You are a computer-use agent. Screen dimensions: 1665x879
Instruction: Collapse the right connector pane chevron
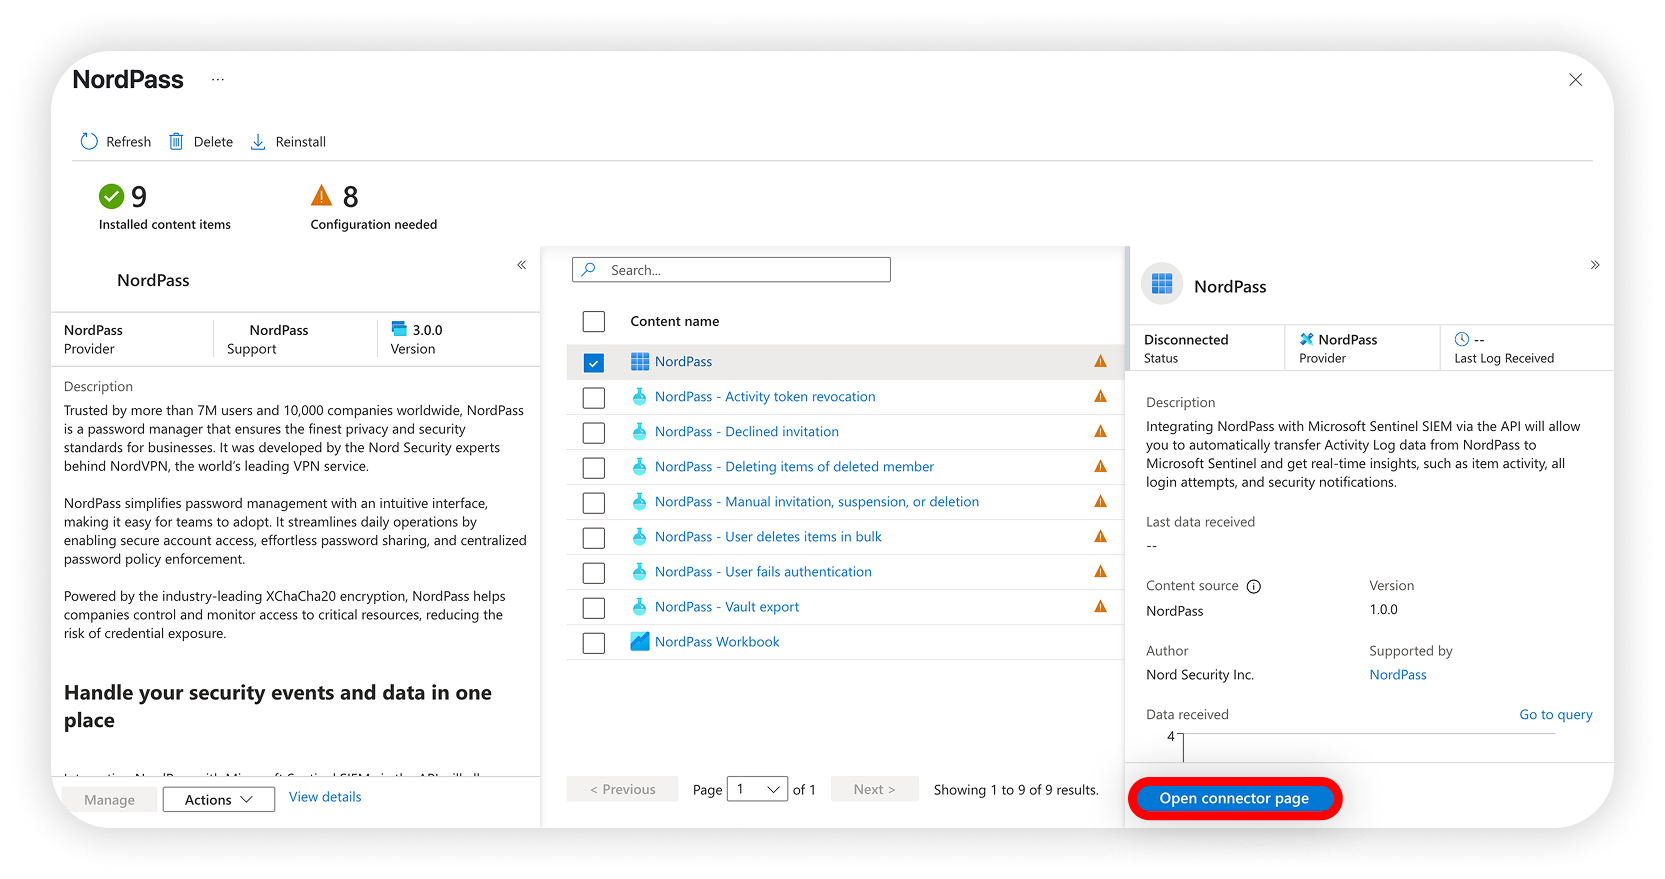[1595, 265]
